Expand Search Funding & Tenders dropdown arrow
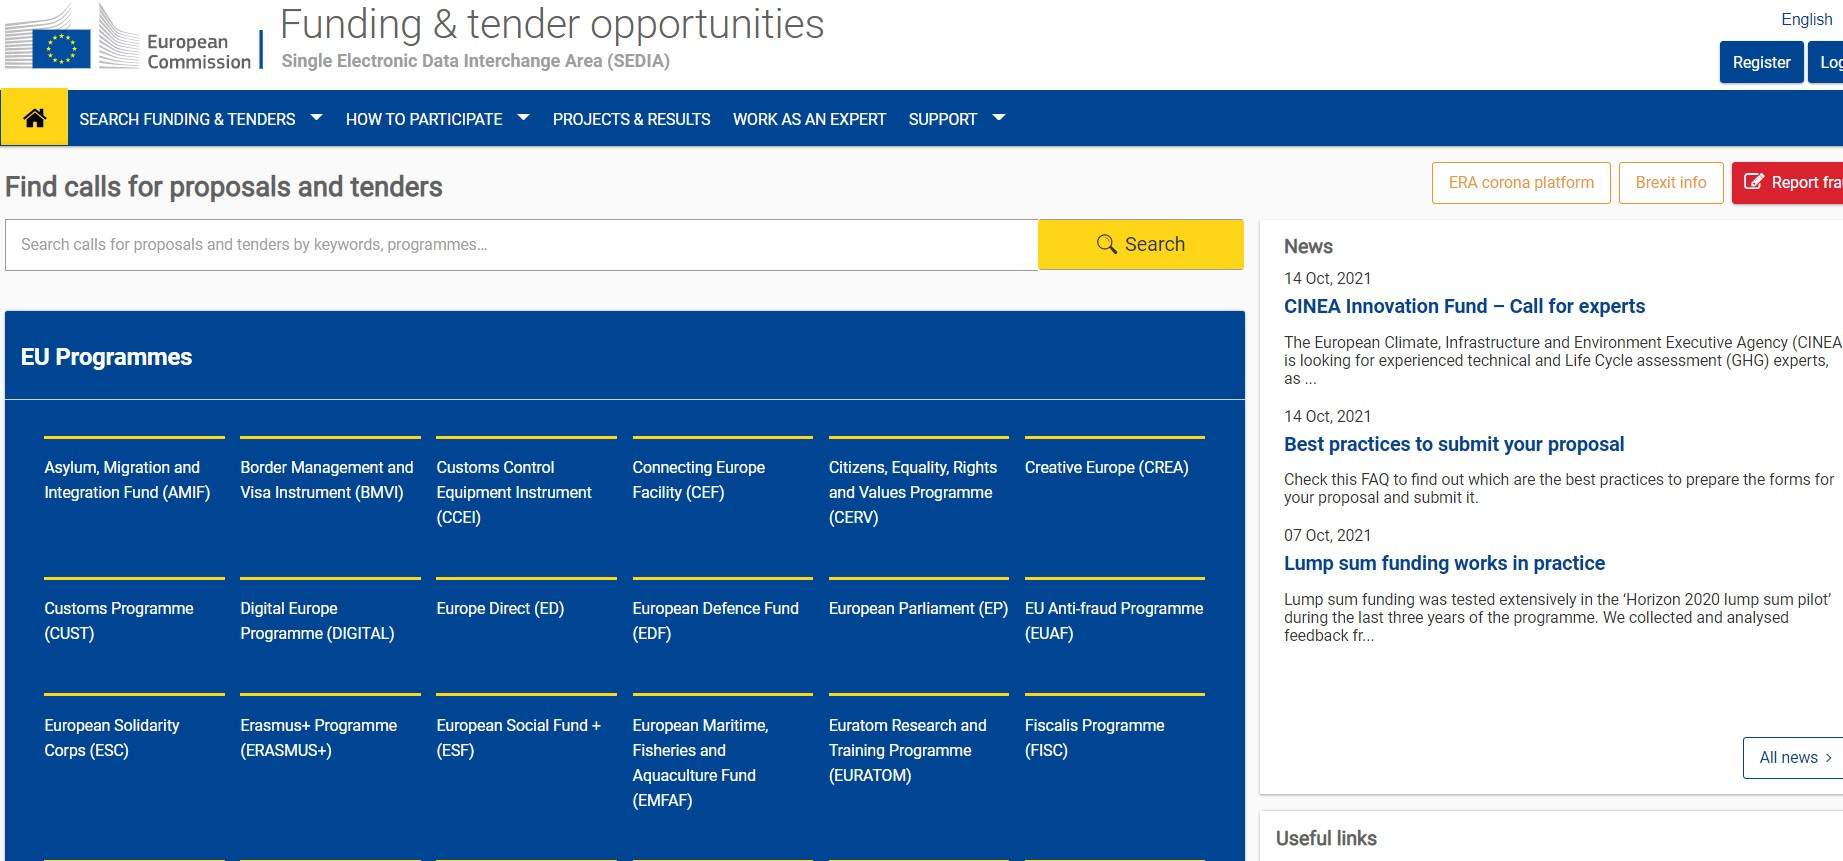The image size is (1843, 861). (x=316, y=118)
